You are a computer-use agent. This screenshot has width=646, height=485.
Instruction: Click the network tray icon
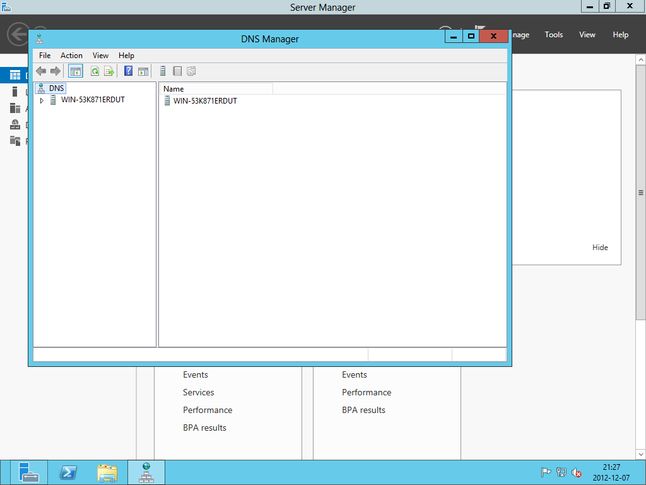point(561,472)
